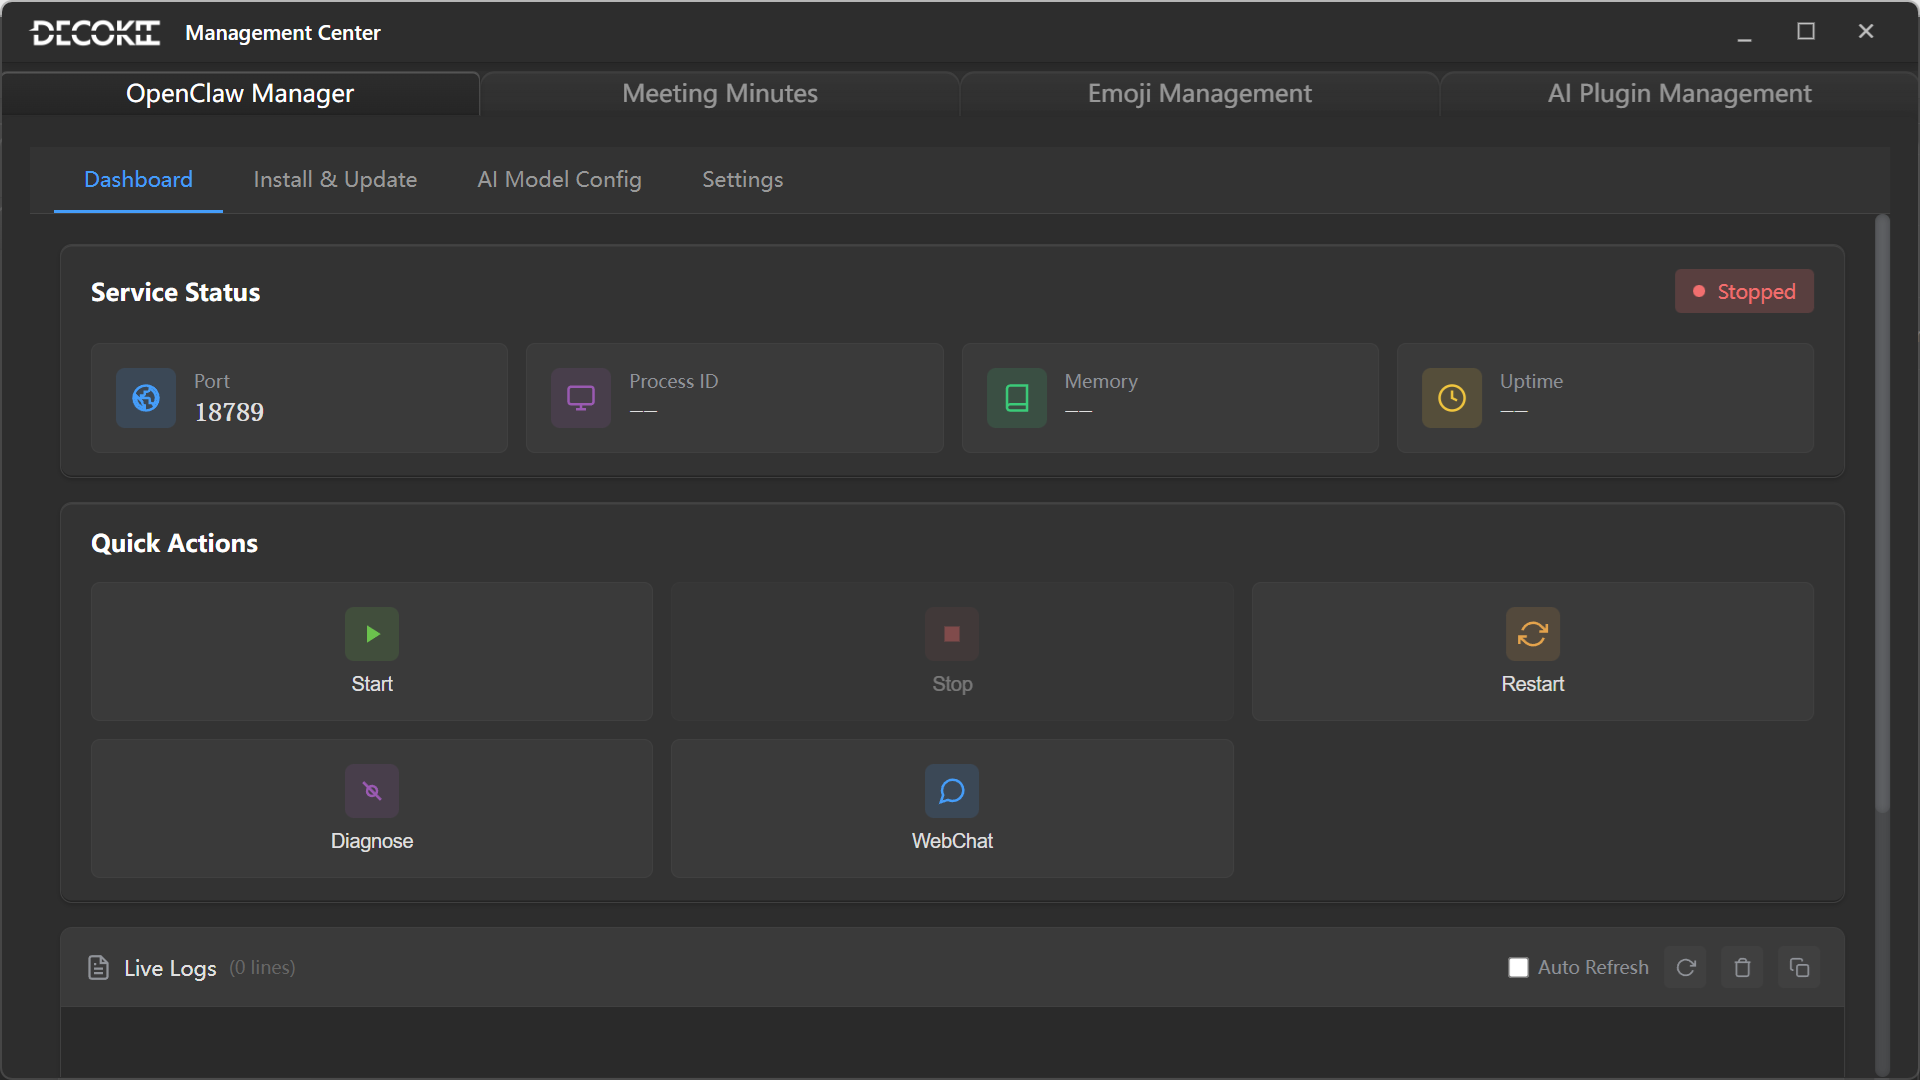
Task: Click the Stop label in Quick Actions
Action: pos(952,684)
